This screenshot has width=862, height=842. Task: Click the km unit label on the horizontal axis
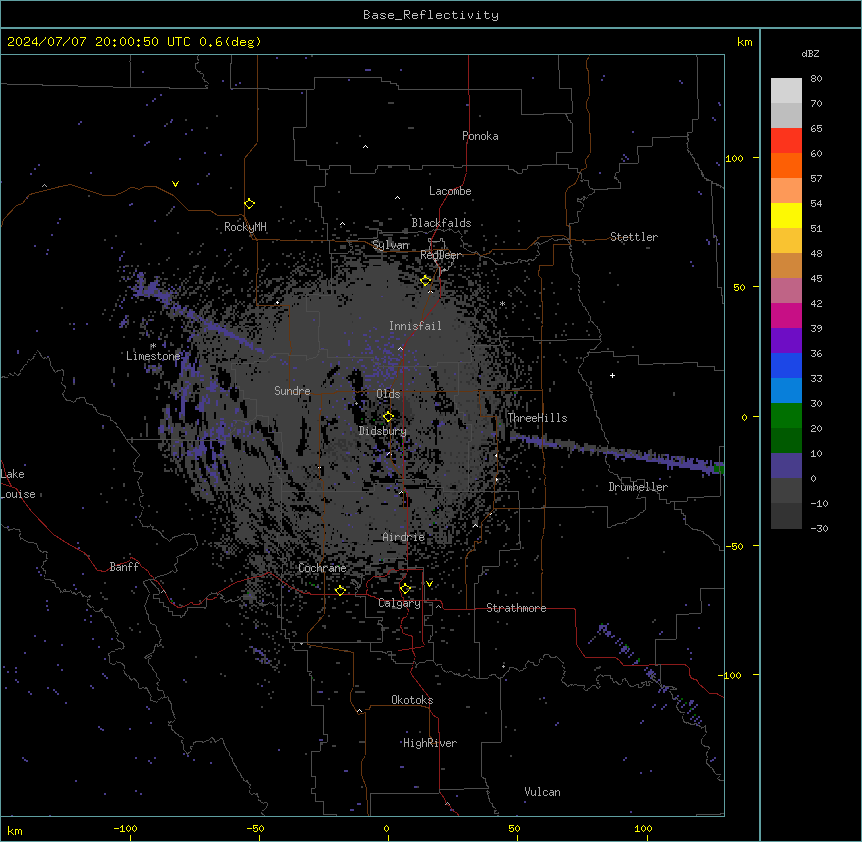pos(15,830)
